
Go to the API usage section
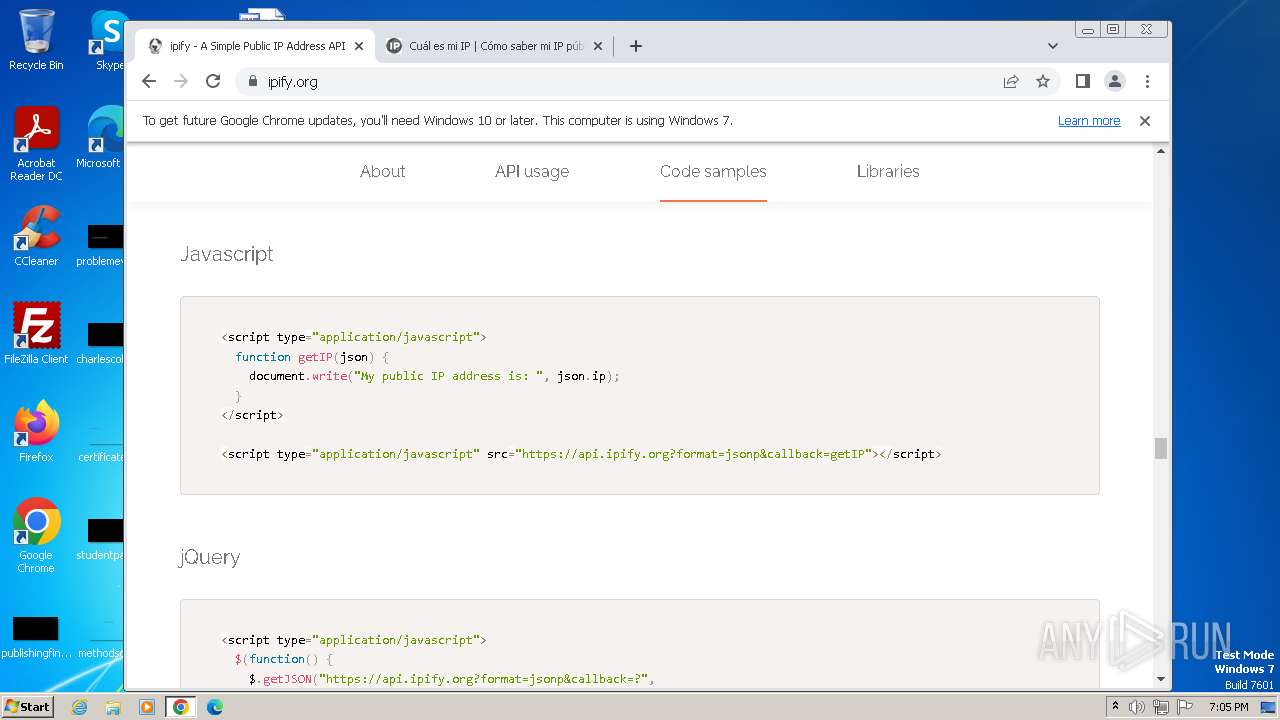coord(532,171)
